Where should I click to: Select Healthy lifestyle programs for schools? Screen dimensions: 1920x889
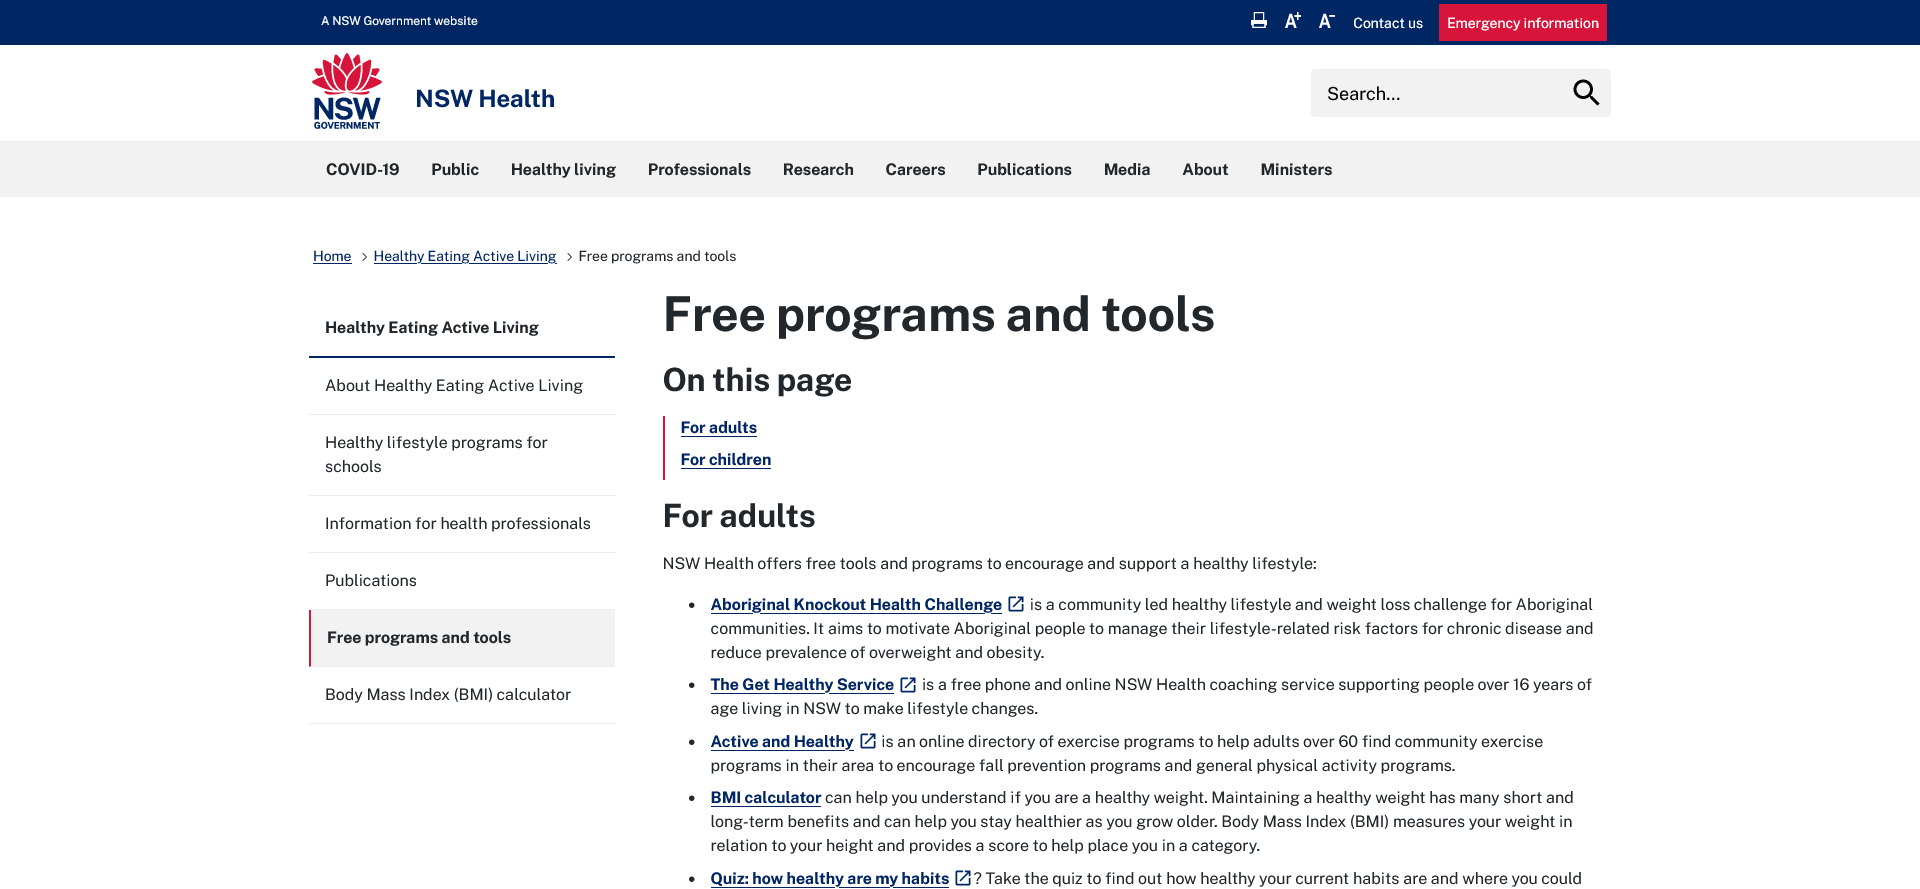pyautogui.click(x=436, y=455)
